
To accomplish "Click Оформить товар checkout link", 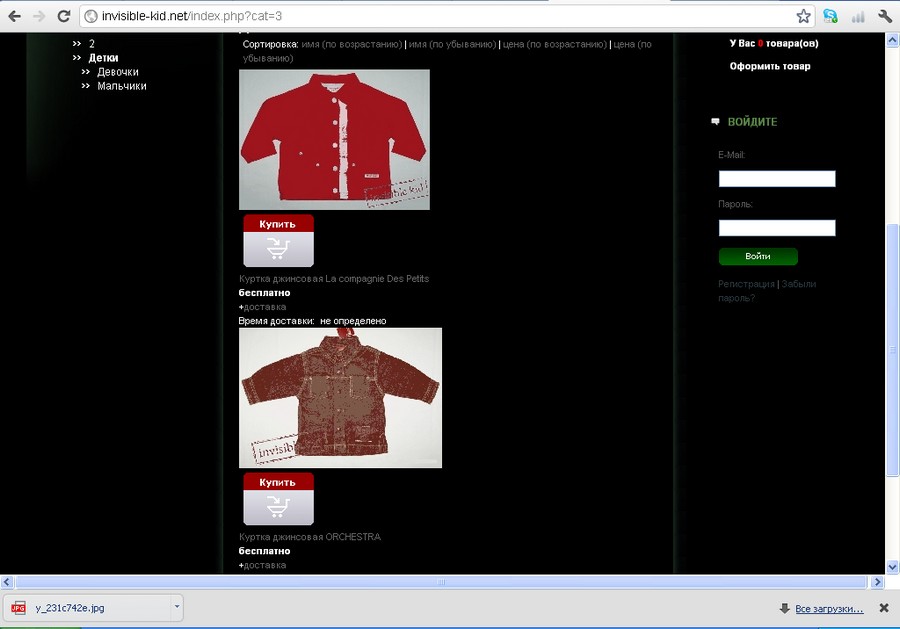I will click(770, 66).
